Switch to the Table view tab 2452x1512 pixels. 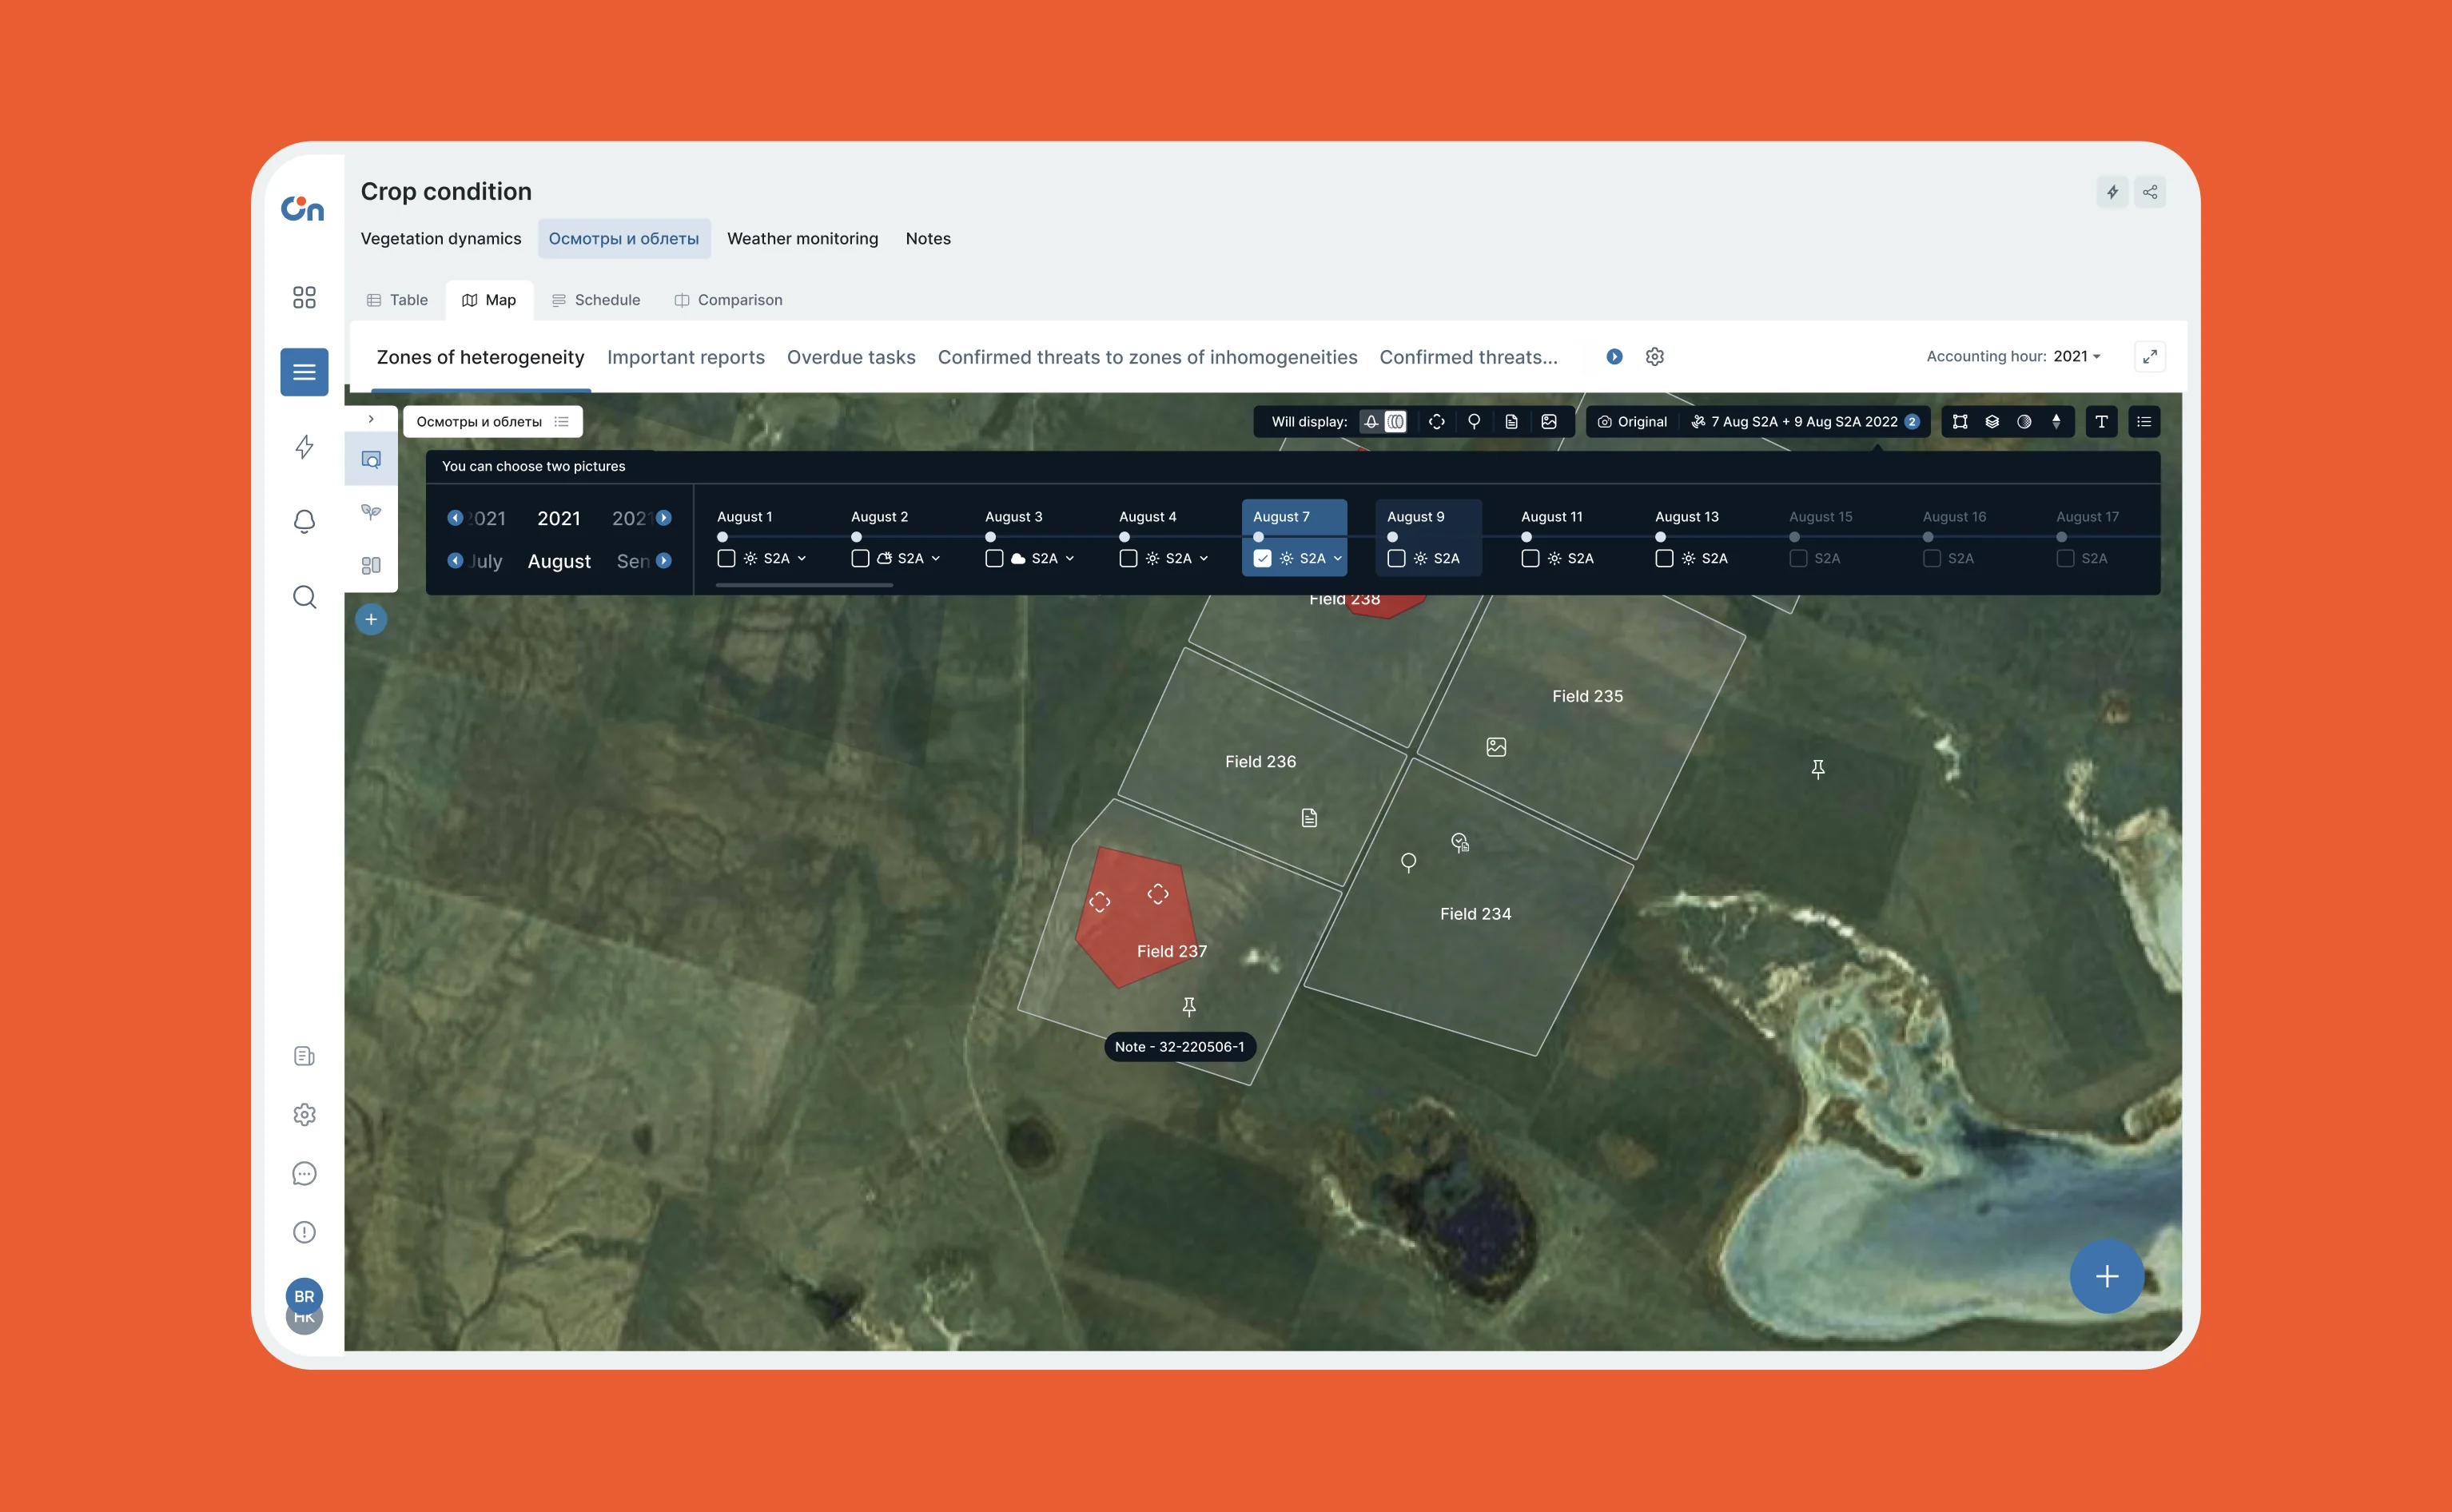point(398,300)
